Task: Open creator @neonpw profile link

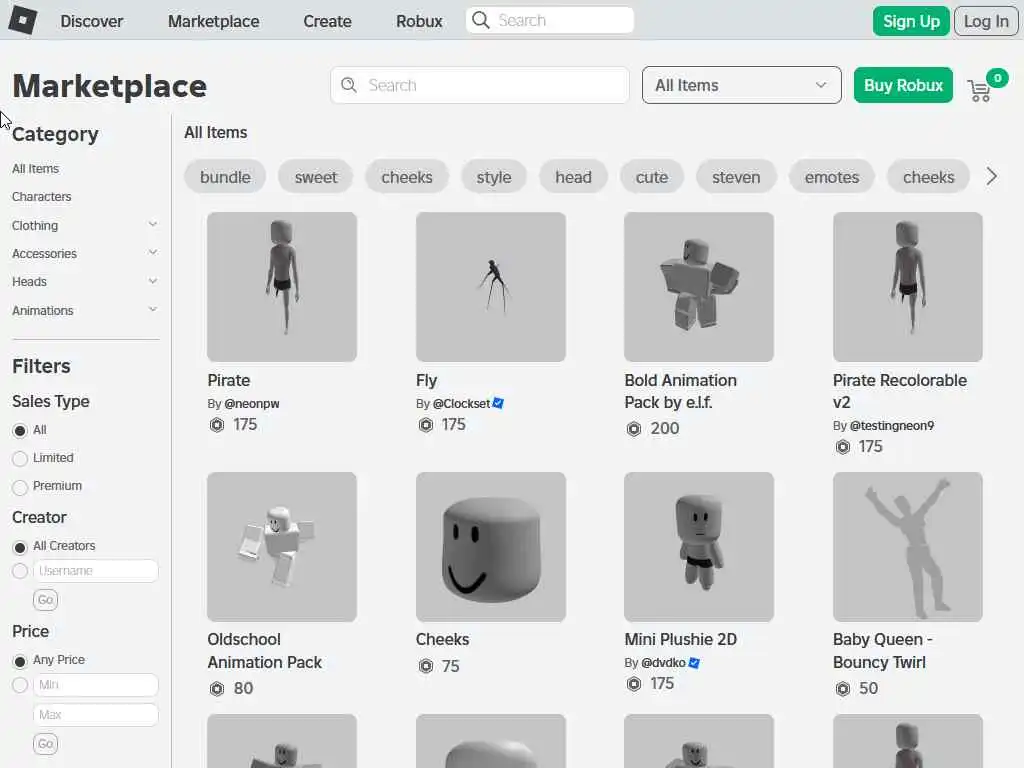Action: pyautogui.click(x=251, y=404)
